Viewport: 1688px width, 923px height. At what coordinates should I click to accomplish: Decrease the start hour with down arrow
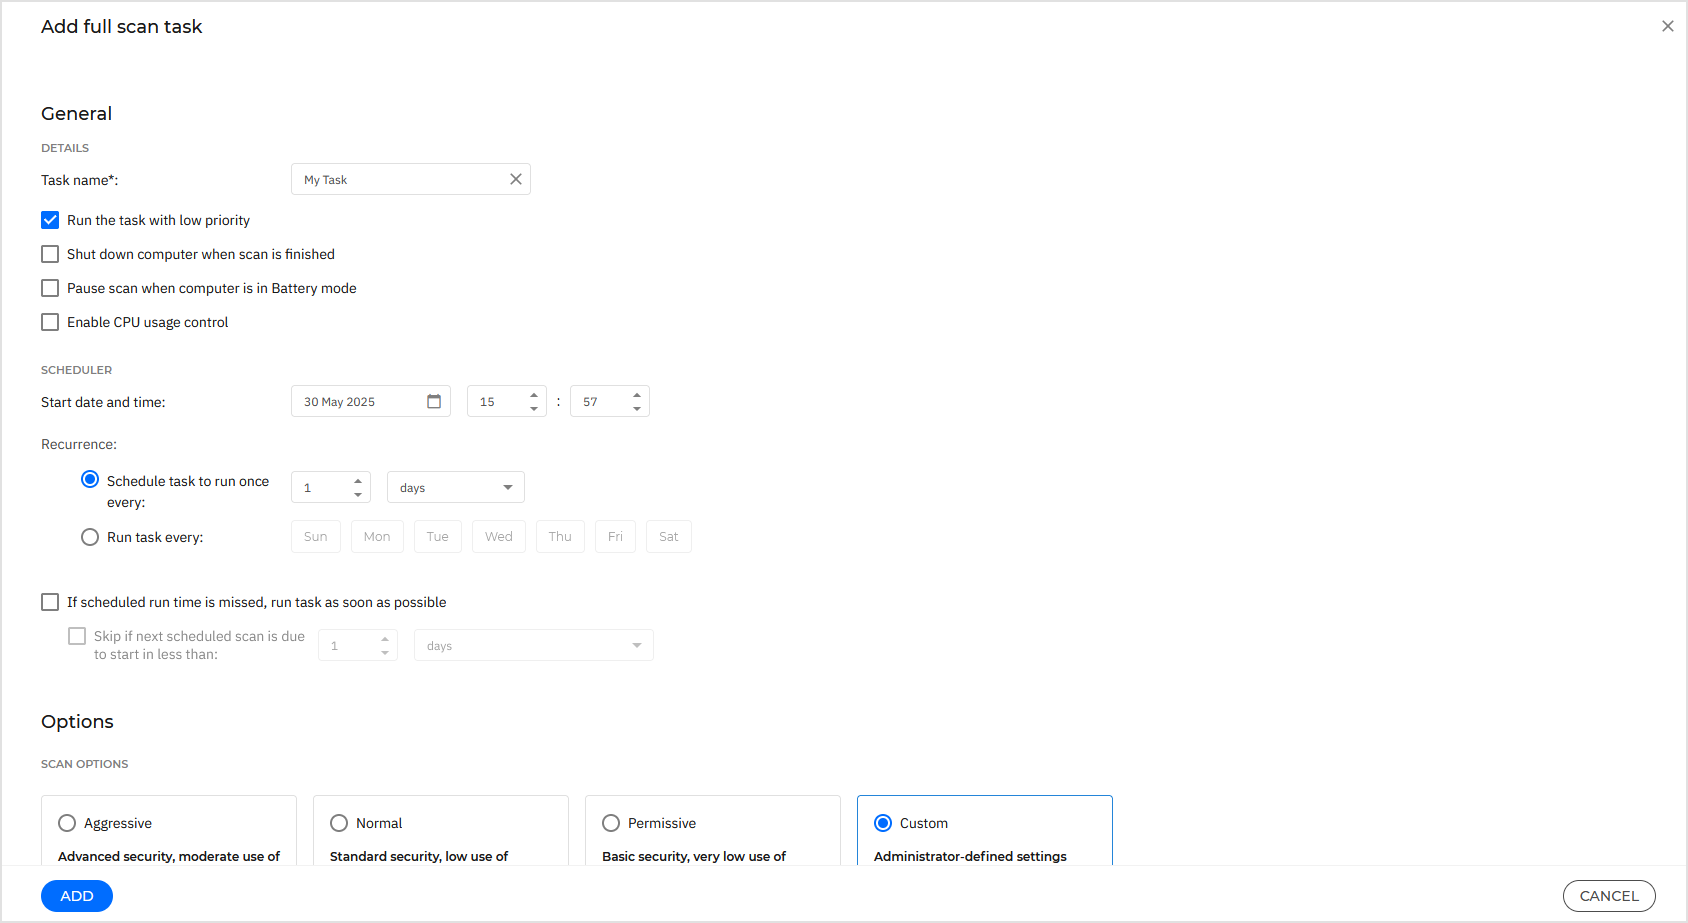pyautogui.click(x=534, y=408)
